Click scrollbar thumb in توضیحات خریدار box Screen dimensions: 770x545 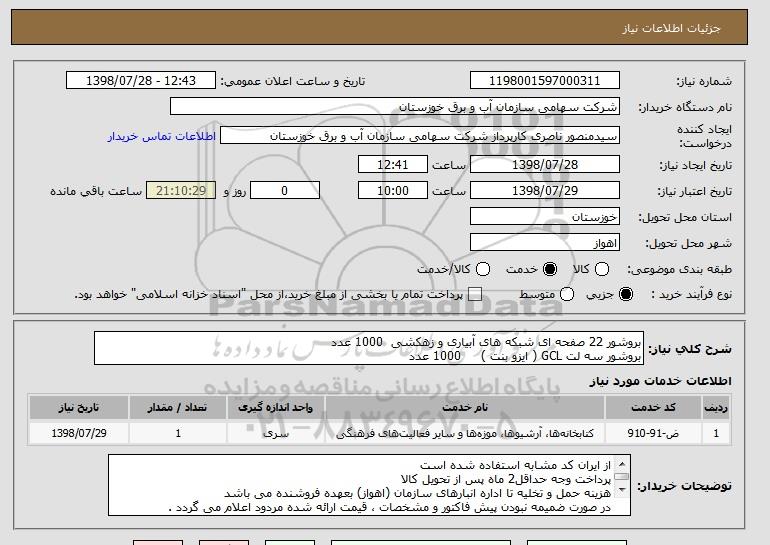pyautogui.click(x=622, y=476)
